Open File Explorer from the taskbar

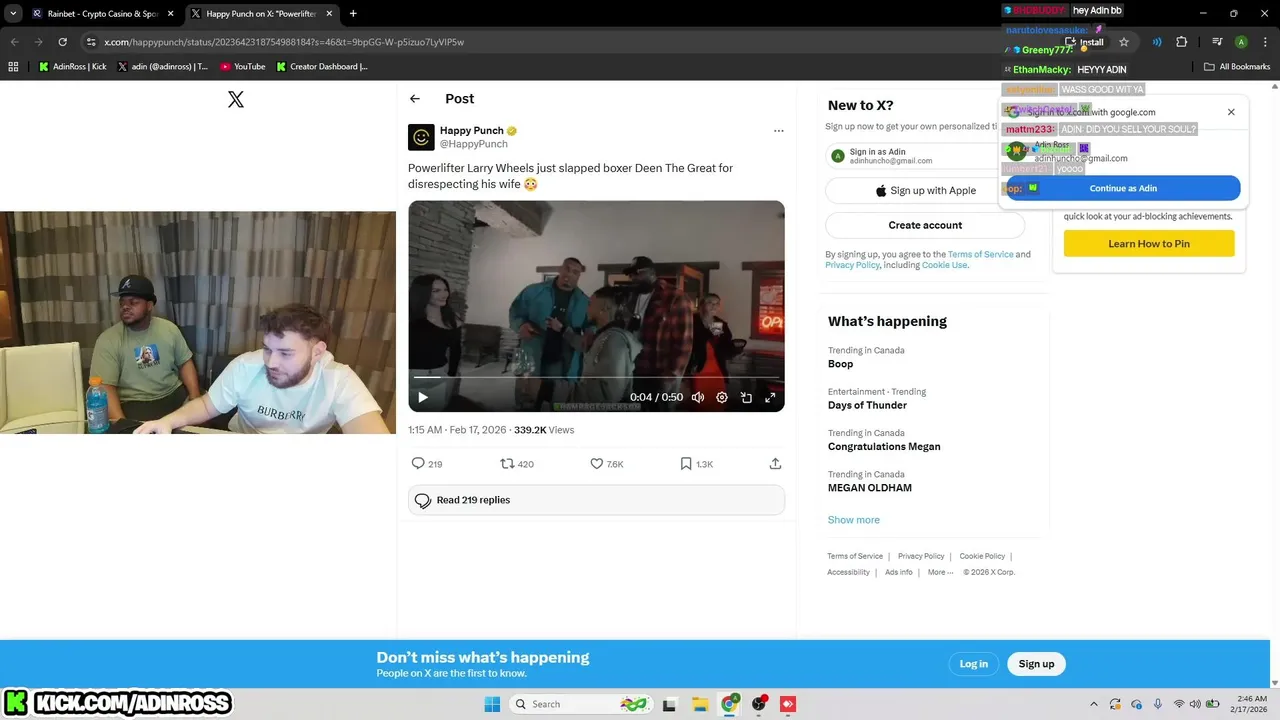699,704
